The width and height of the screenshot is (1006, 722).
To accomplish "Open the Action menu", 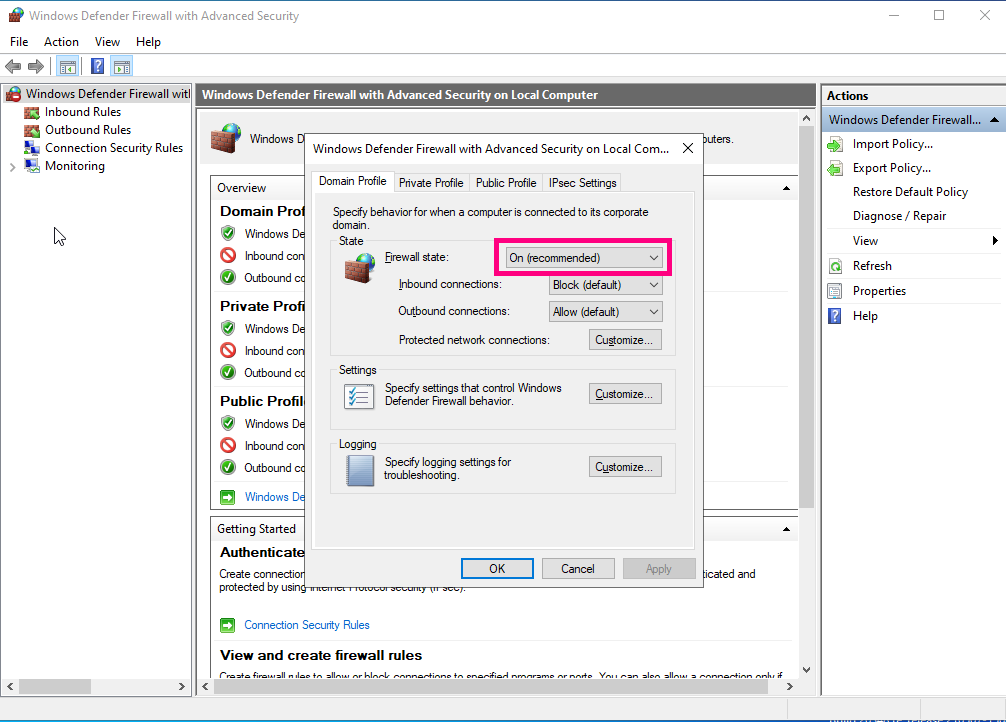I will pyautogui.click(x=61, y=42).
